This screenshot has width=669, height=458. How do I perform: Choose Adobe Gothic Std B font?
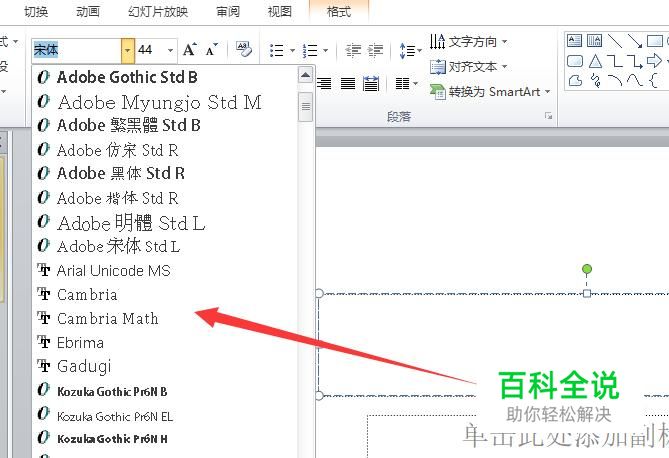[x=165, y=77]
